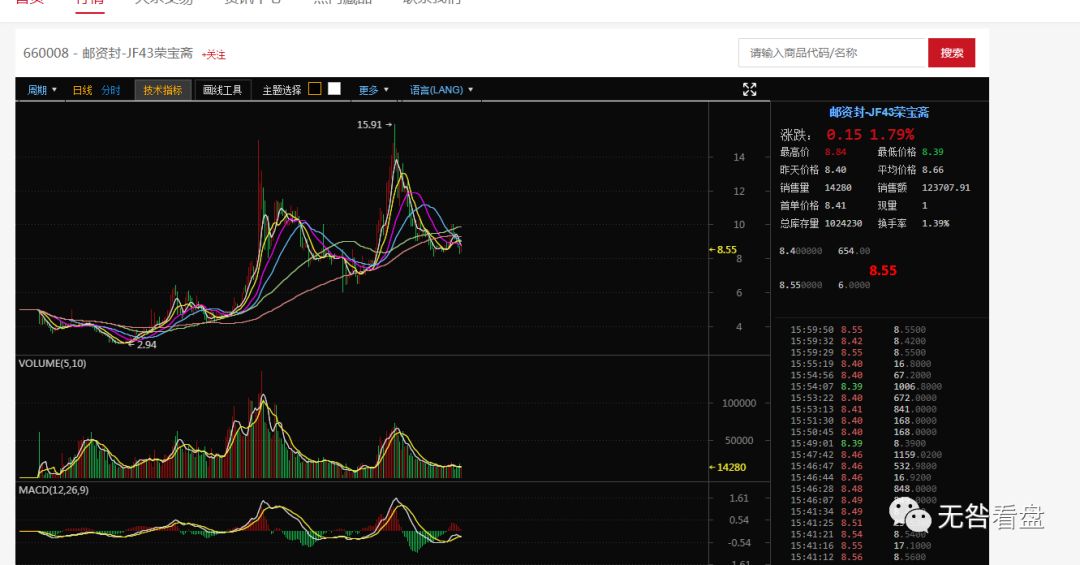The height and width of the screenshot is (565, 1080).
Task: Click the 14280 volume axis label
Action: 728,467
